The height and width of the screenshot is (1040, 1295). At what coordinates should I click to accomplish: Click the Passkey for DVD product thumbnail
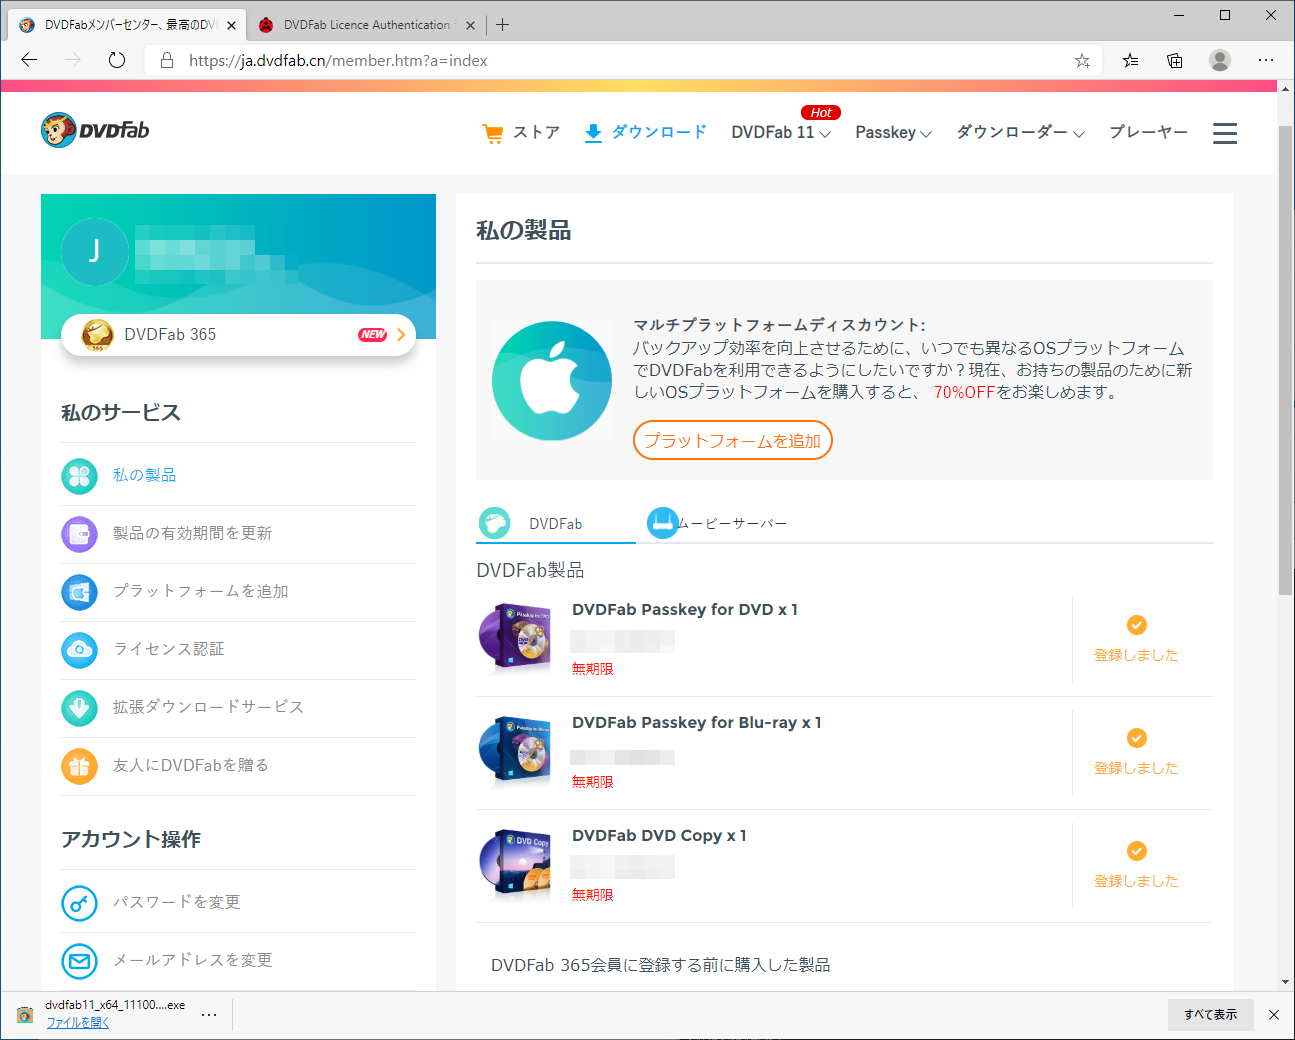[516, 637]
